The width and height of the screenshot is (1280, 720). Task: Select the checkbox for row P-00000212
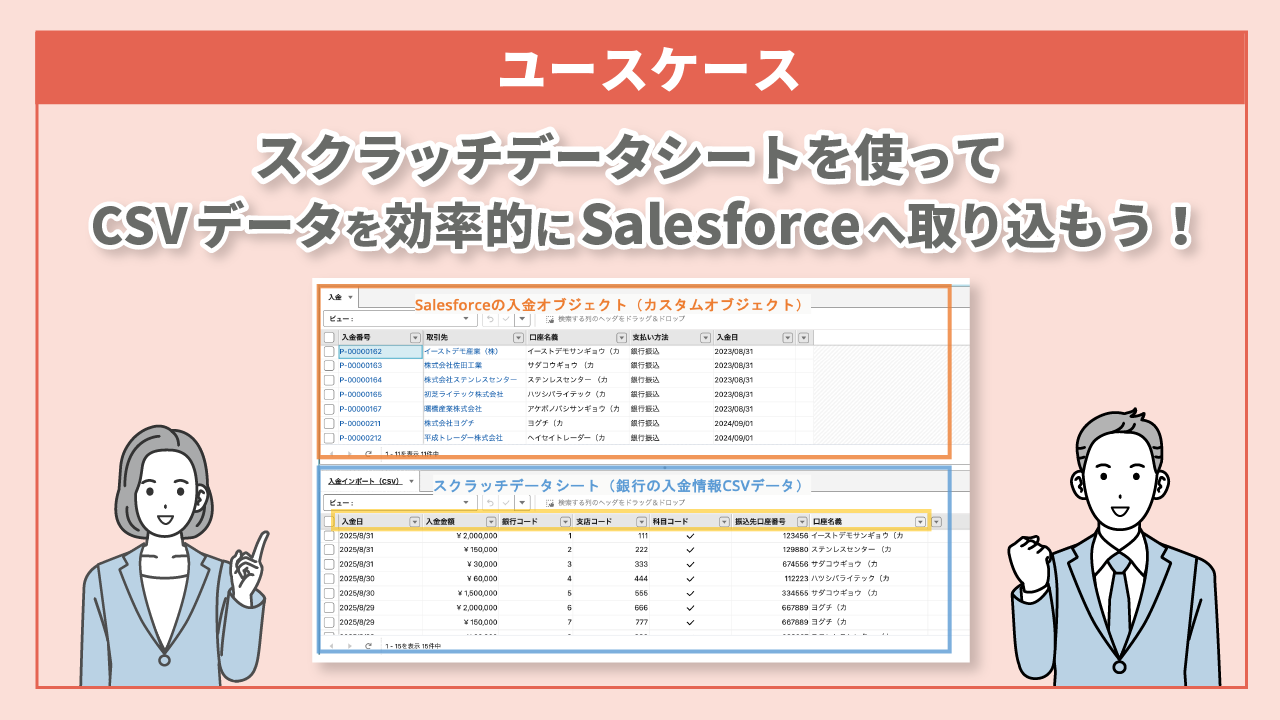329,438
